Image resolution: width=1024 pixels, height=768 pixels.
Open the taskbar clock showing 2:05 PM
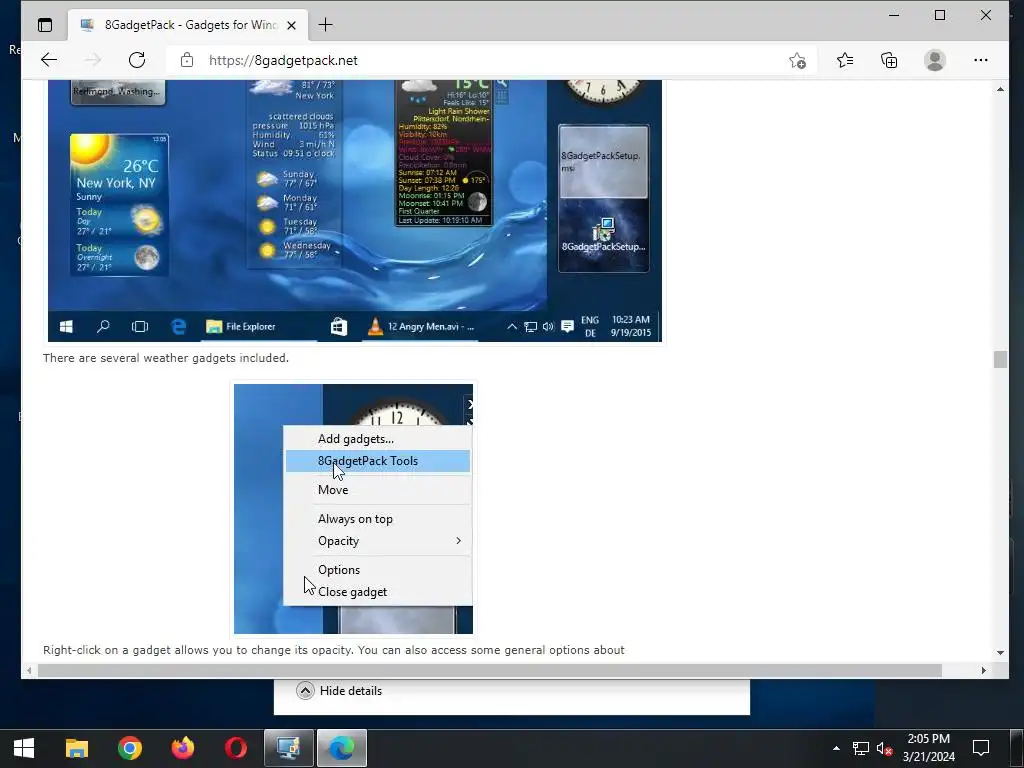point(929,748)
